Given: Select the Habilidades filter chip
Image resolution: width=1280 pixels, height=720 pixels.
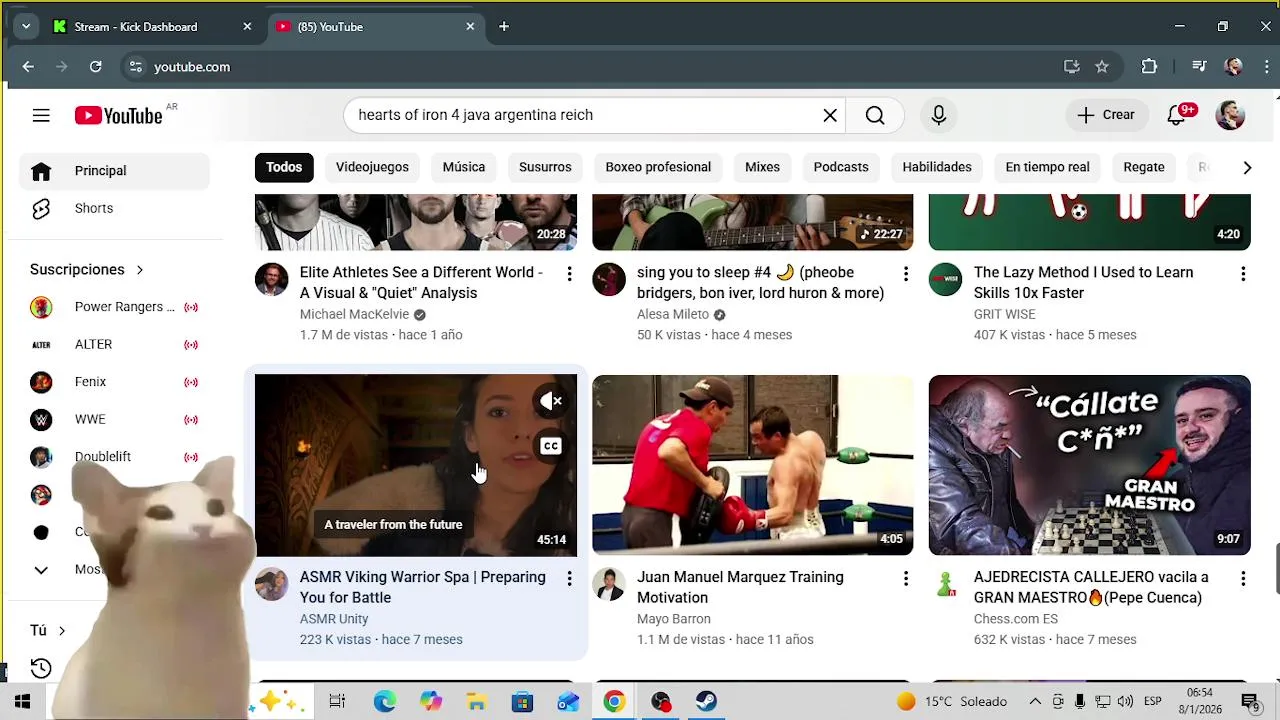Looking at the screenshot, I should (937, 167).
